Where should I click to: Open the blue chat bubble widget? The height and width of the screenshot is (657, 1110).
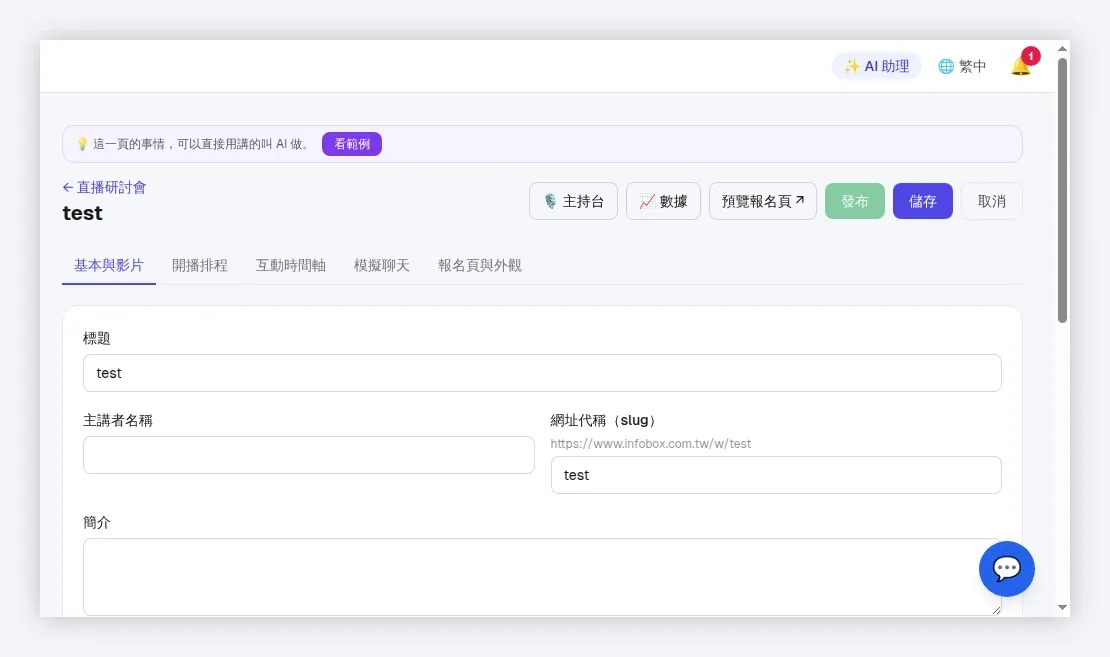(x=1007, y=569)
